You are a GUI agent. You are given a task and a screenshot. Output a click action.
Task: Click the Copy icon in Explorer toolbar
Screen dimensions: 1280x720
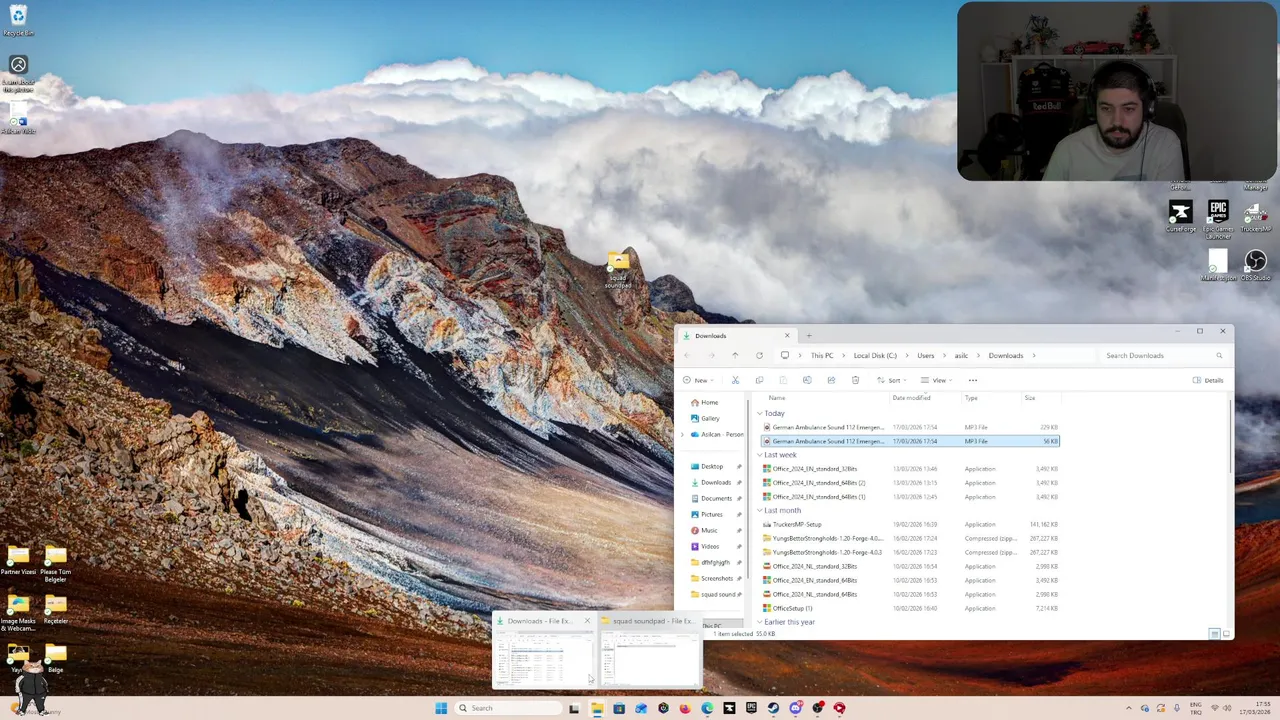click(x=759, y=380)
